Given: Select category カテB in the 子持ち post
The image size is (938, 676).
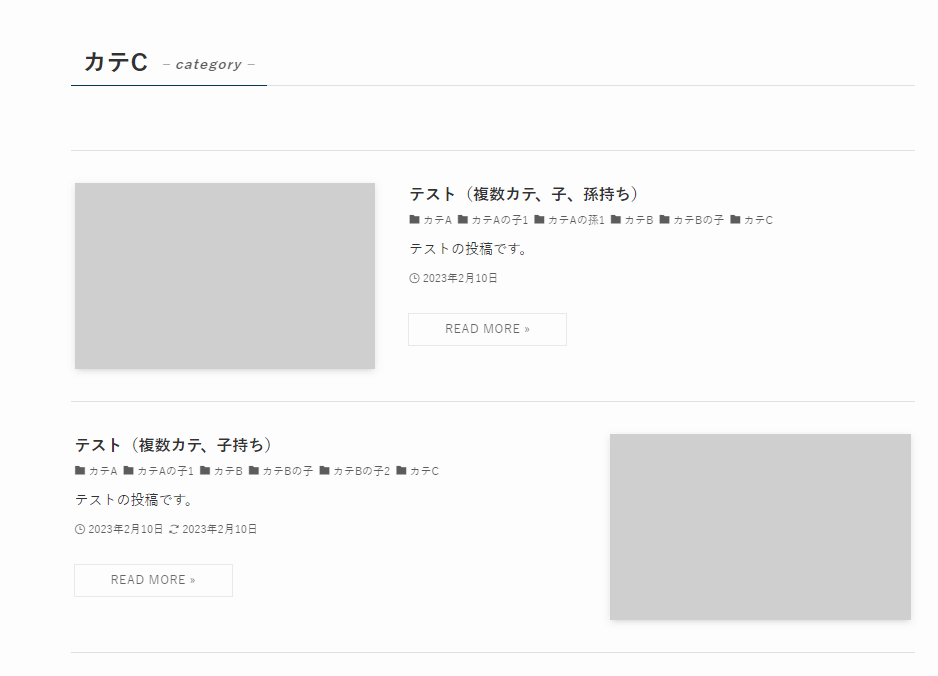Looking at the screenshot, I should pos(228,471).
